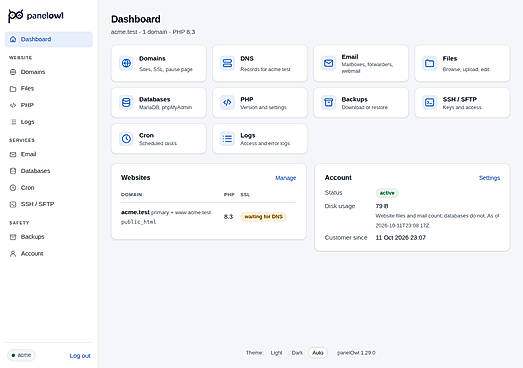This screenshot has height=368, width=523.
Task: Click the terminal icon on SSH / SFTP card
Action: (x=430, y=102)
